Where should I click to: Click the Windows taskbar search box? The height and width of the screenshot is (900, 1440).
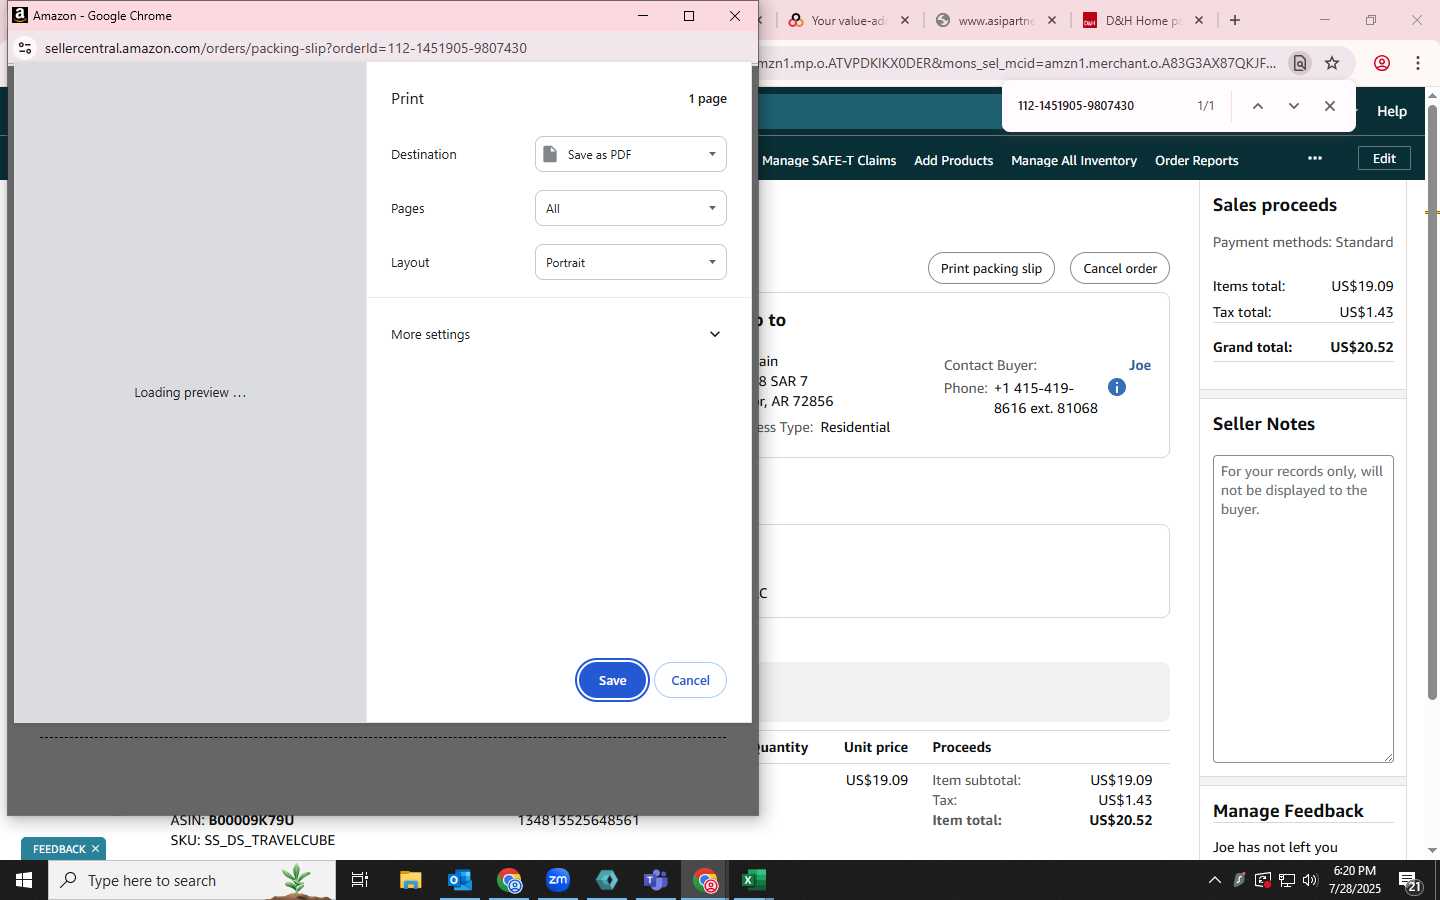coord(192,880)
